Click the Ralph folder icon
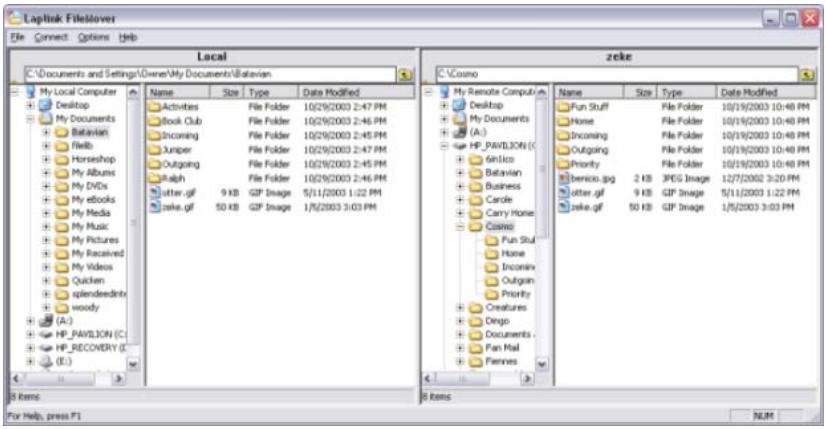This screenshot has width=826, height=429. [x=154, y=178]
